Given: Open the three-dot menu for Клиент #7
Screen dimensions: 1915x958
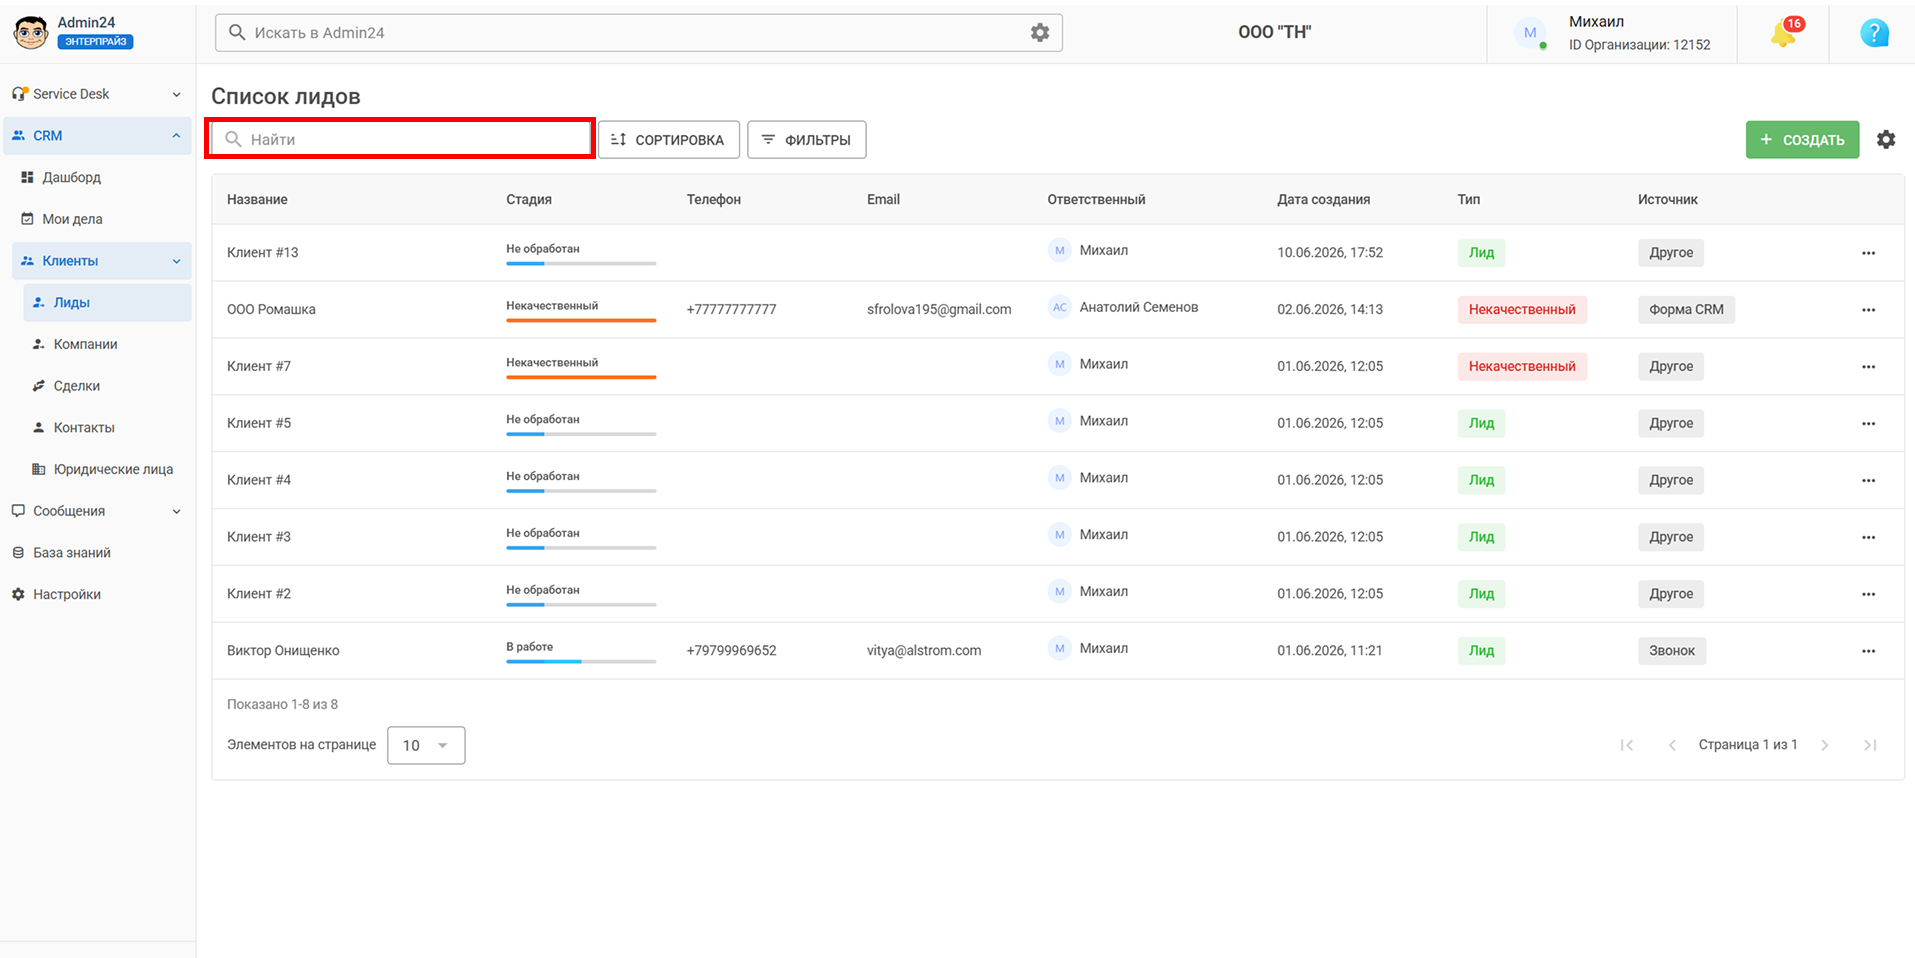Looking at the screenshot, I should tap(1868, 367).
